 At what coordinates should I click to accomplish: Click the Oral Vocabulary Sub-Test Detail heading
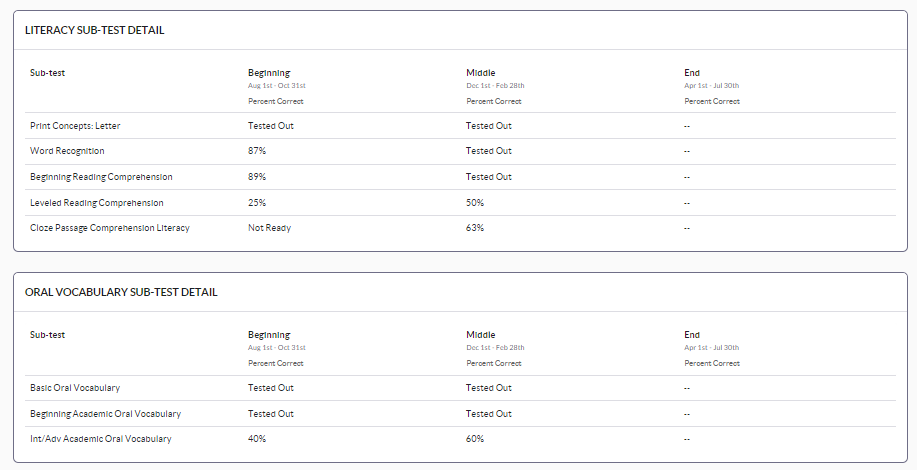pos(121,292)
